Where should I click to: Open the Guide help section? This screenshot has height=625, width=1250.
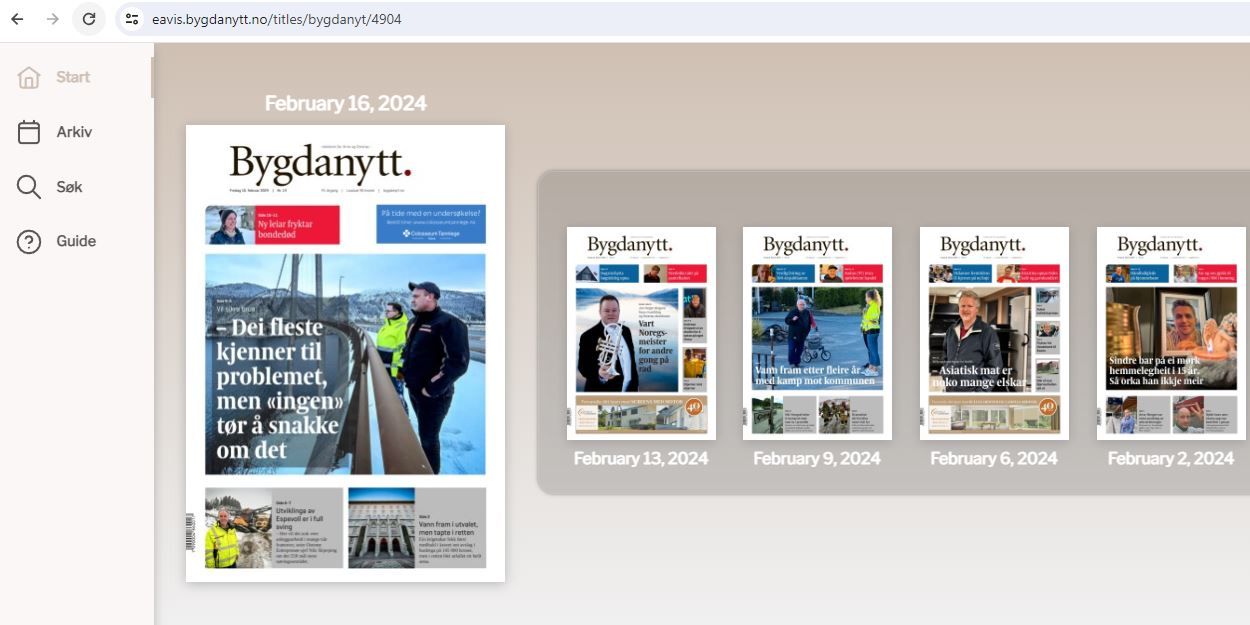pos(76,241)
